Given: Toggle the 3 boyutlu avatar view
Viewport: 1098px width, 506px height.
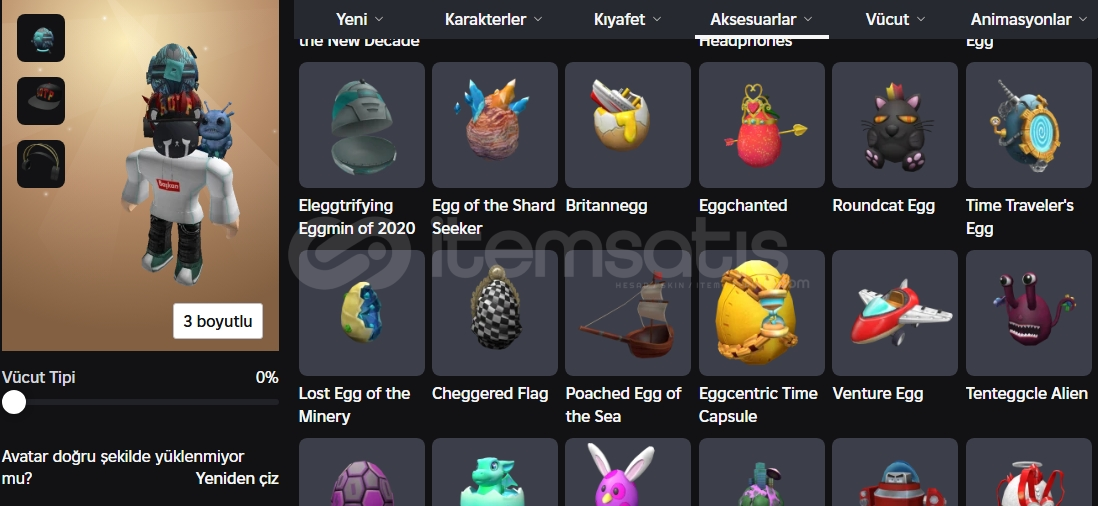Looking at the screenshot, I should point(218,321).
